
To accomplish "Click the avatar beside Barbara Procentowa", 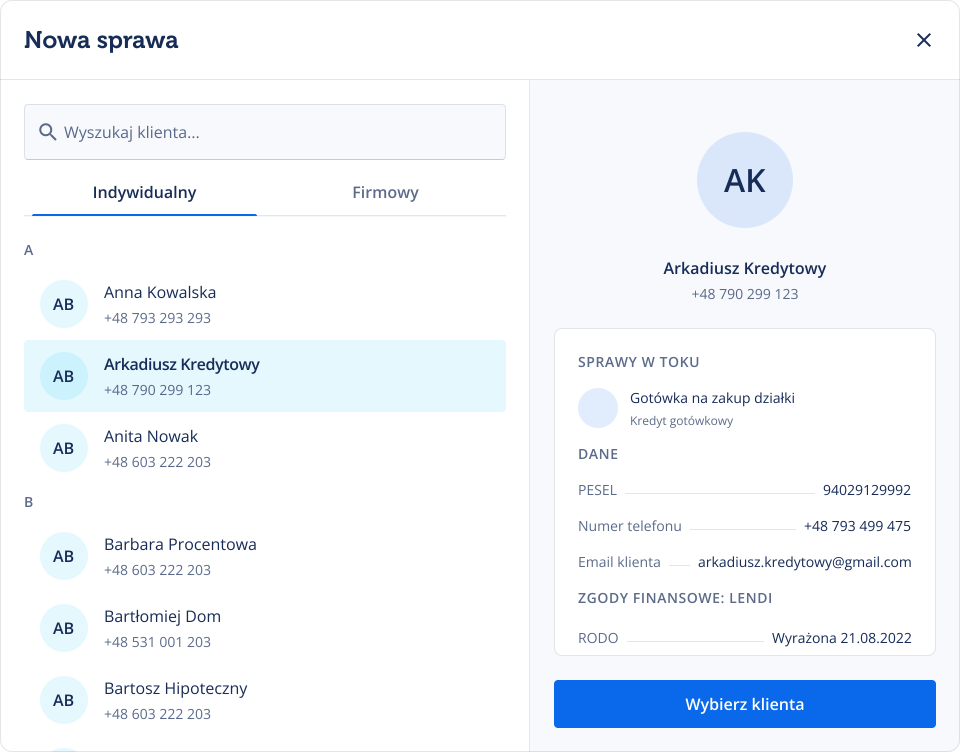I will [64, 556].
